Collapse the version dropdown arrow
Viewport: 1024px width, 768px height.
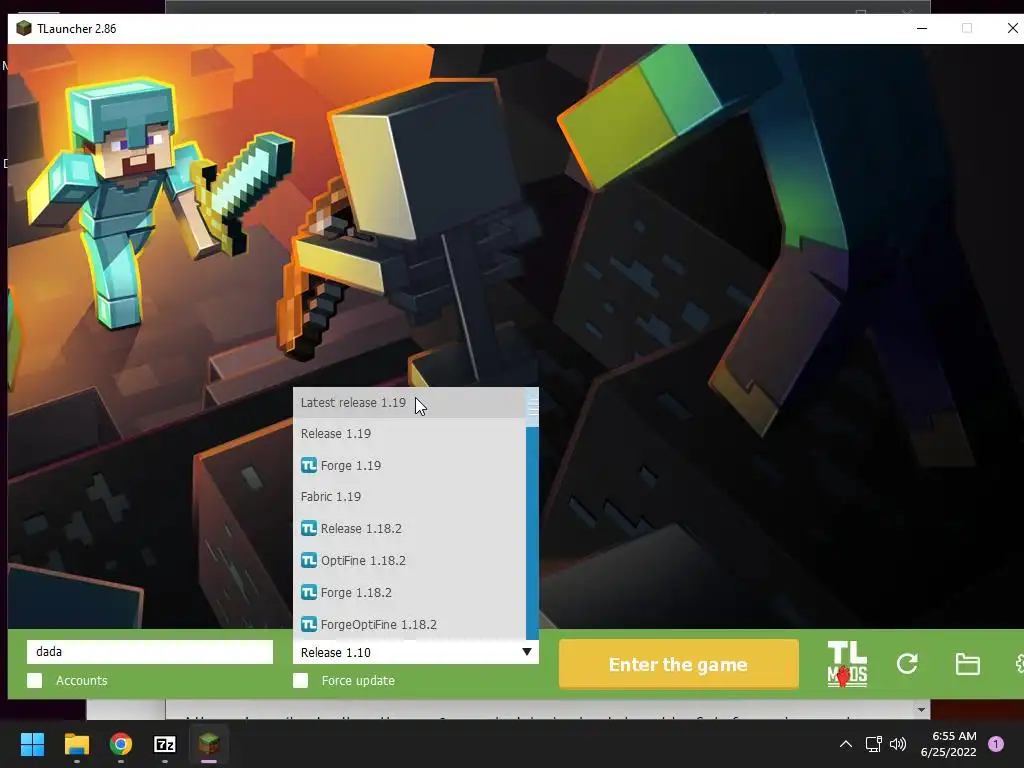point(526,652)
